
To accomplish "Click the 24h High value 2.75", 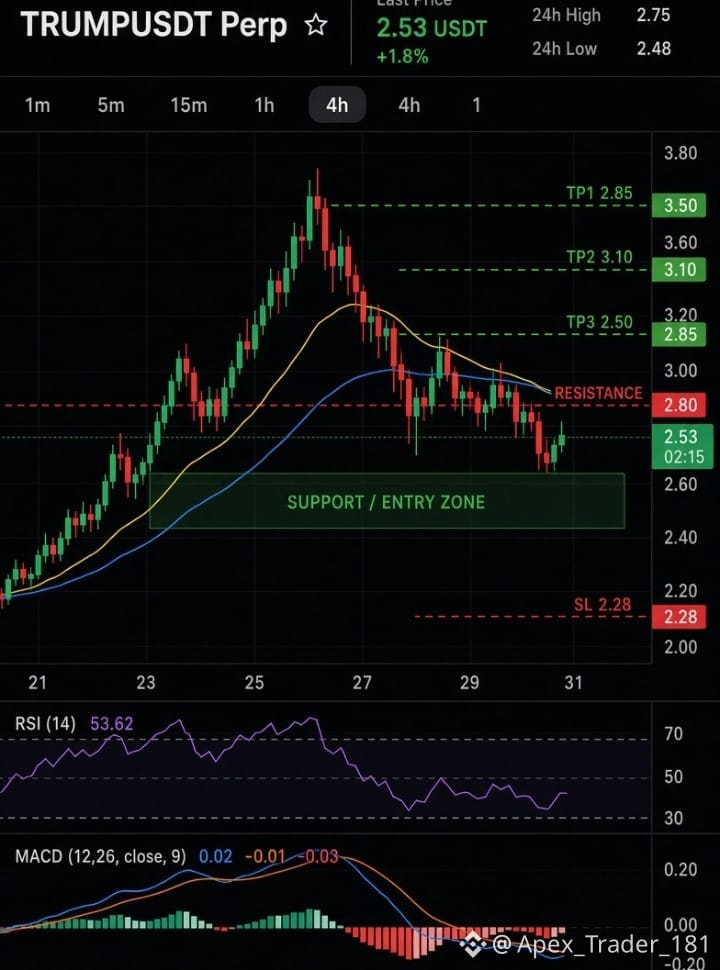I will [654, 15].
